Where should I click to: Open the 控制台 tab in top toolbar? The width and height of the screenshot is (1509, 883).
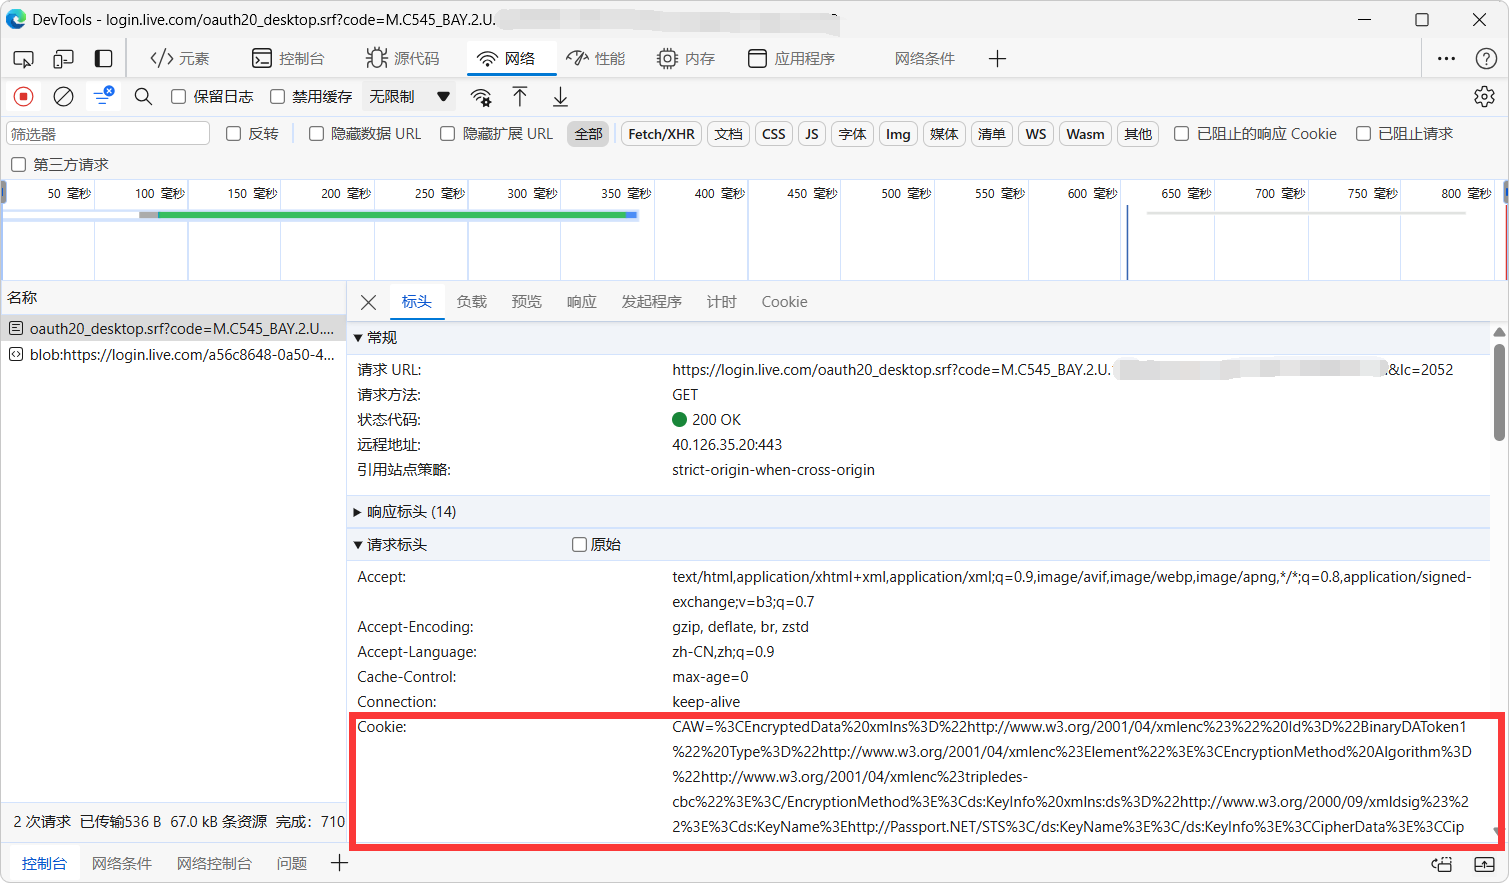(288, 59)
